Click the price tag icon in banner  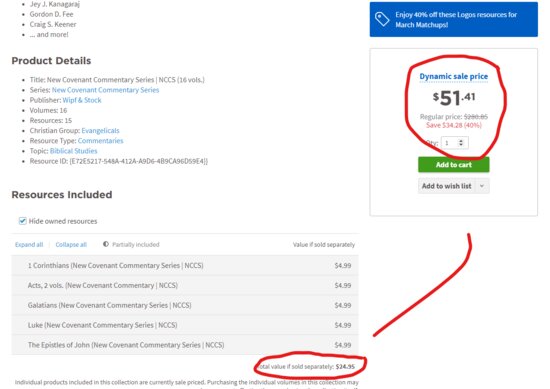[x=382, y=19]
